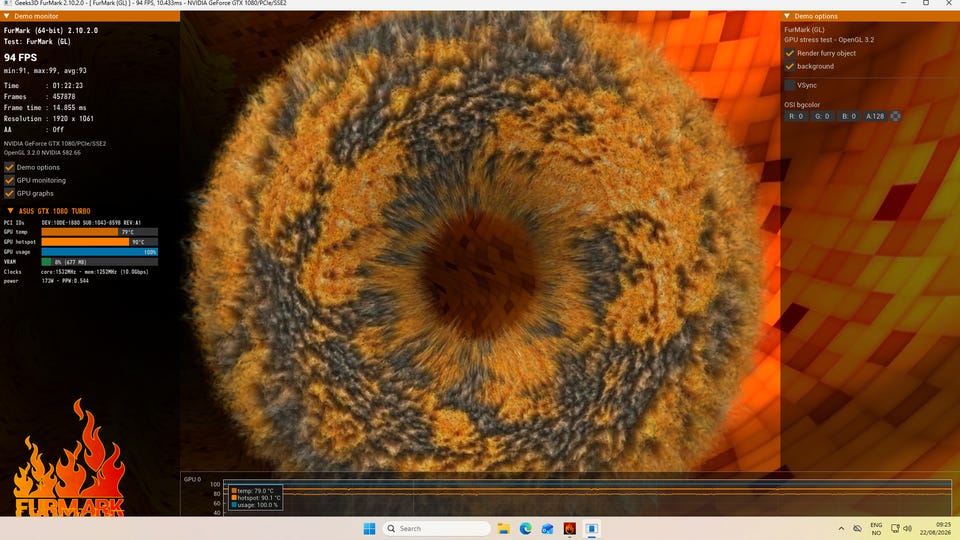Viewport: 960px width, 540px height.
Task: Collapse the Demo monitor panel header
Action: tap(90, 16)
